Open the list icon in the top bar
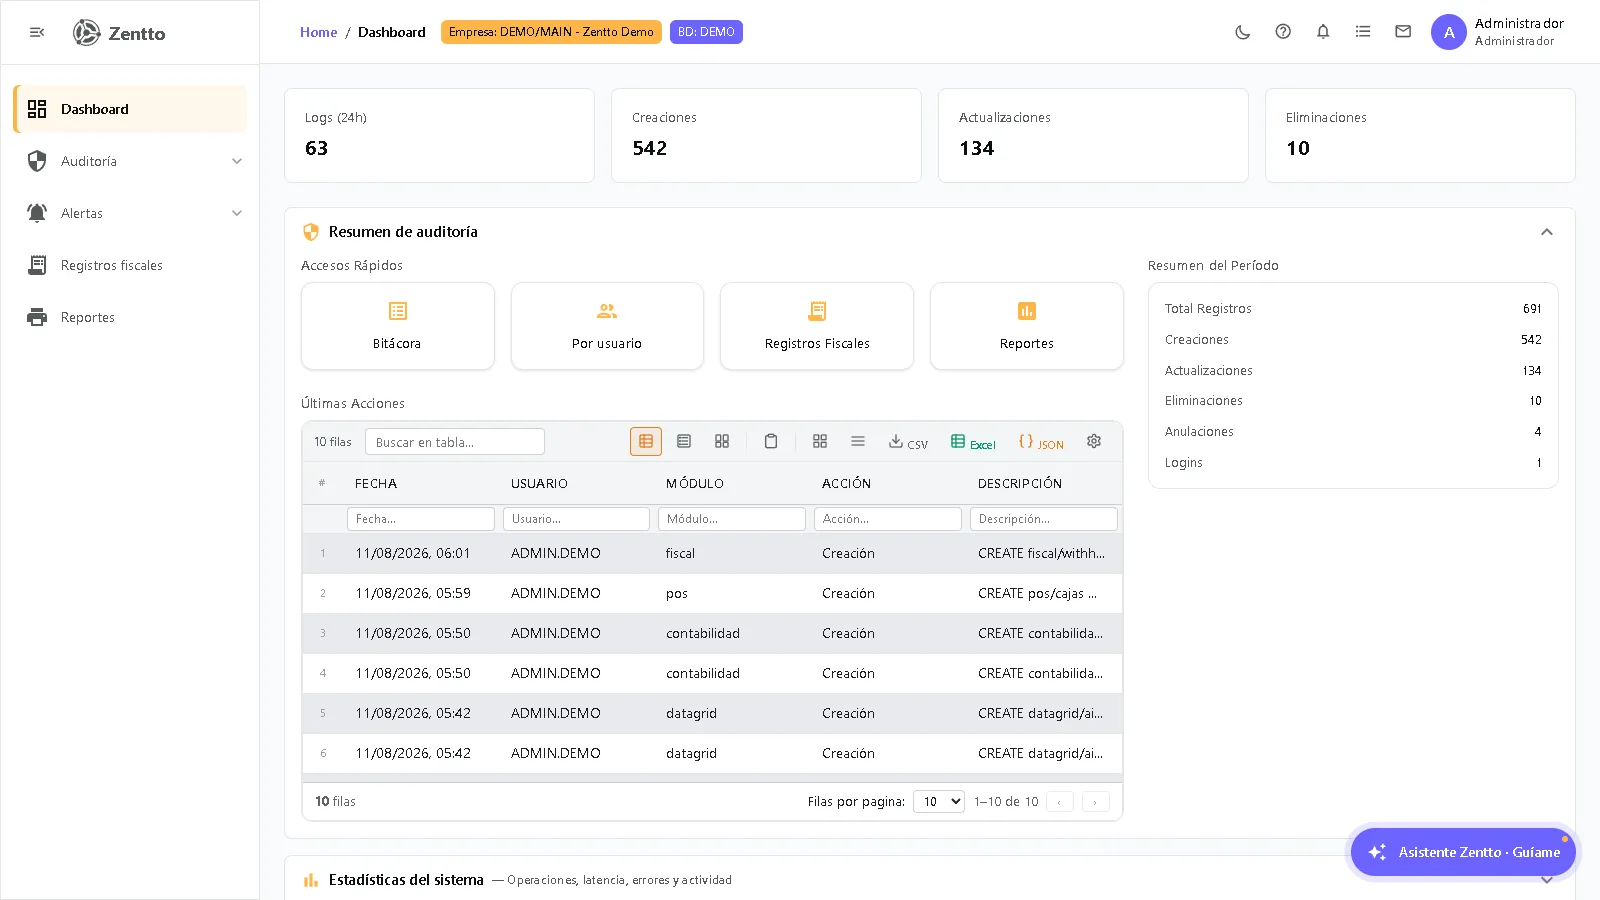This screenshot has width=1600, height=900. 1363,32
